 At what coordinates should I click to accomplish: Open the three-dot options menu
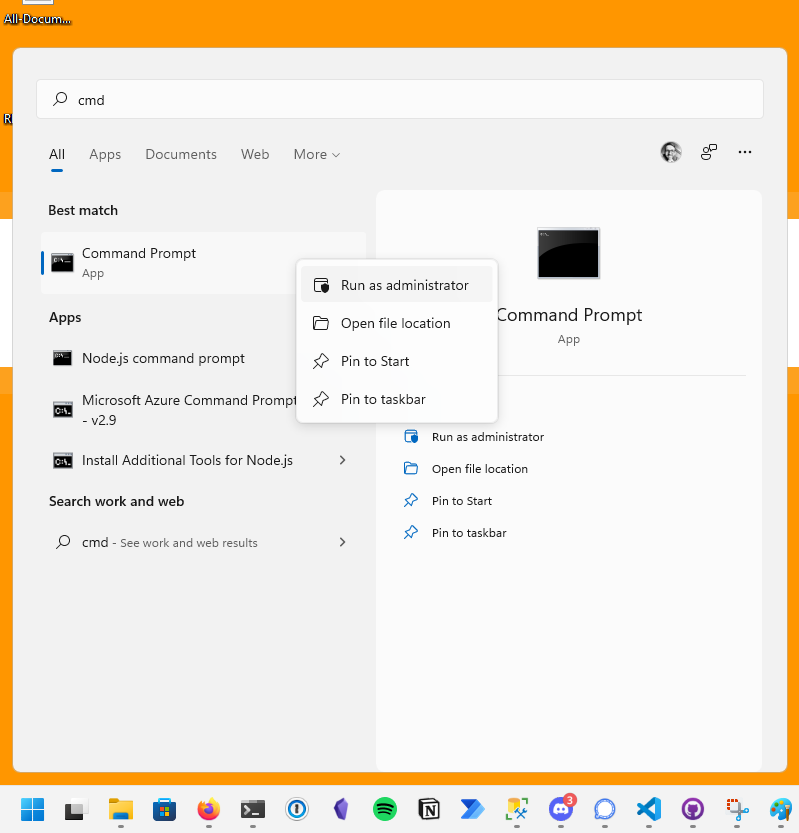coord(744,152)
